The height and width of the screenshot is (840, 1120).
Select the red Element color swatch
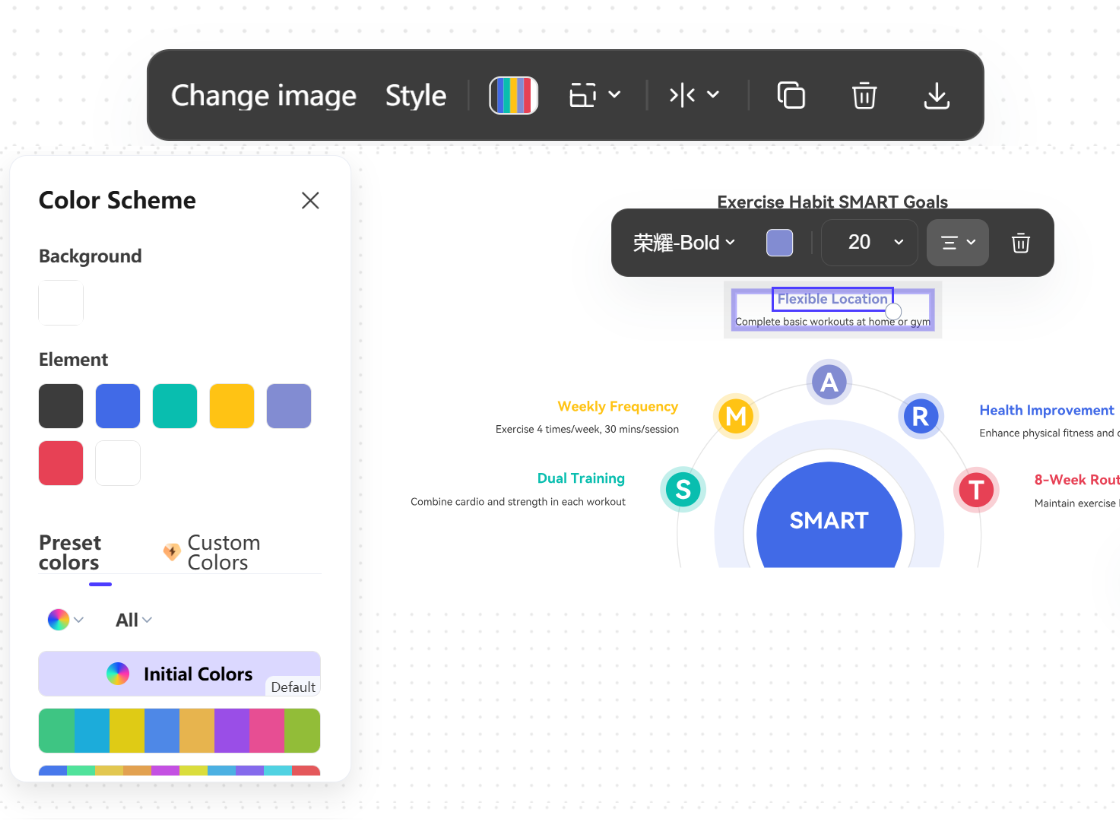point(60,462)
